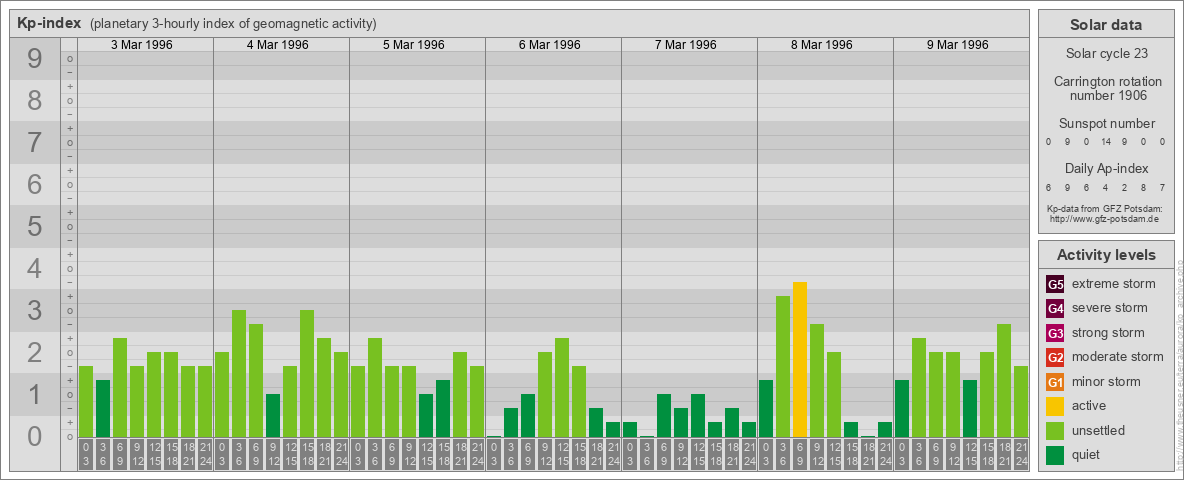Click the 12-15 hour bar on 6 Mar 1996
The width and height of the screenshot is (1184, 480).
coord(562,388)
